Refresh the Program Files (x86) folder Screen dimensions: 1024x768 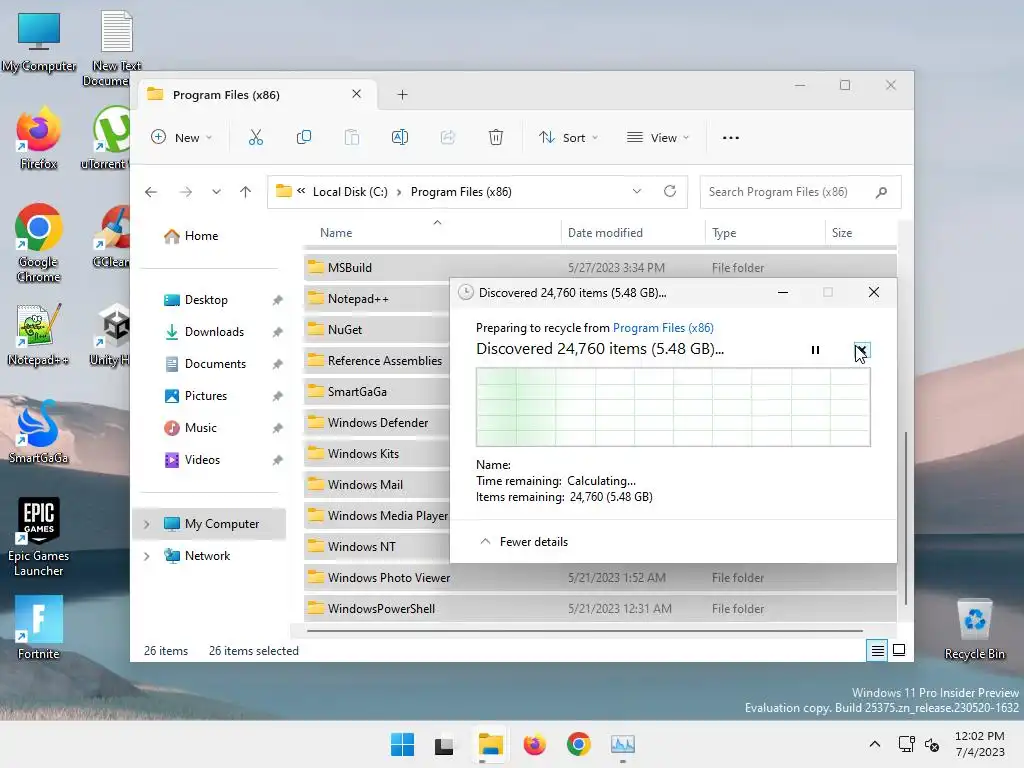(x=669, y=191)
